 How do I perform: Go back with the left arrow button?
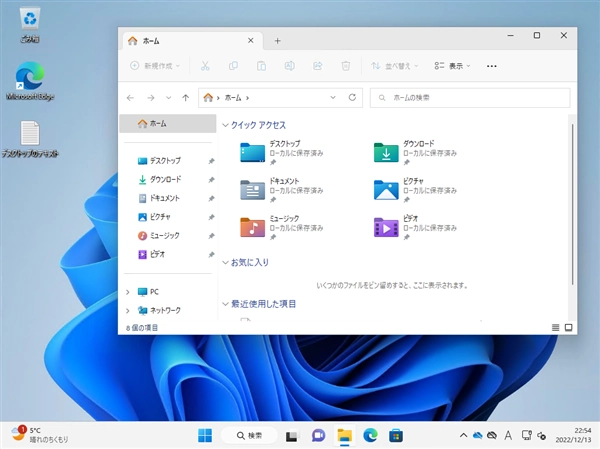[x=130, y=98]
